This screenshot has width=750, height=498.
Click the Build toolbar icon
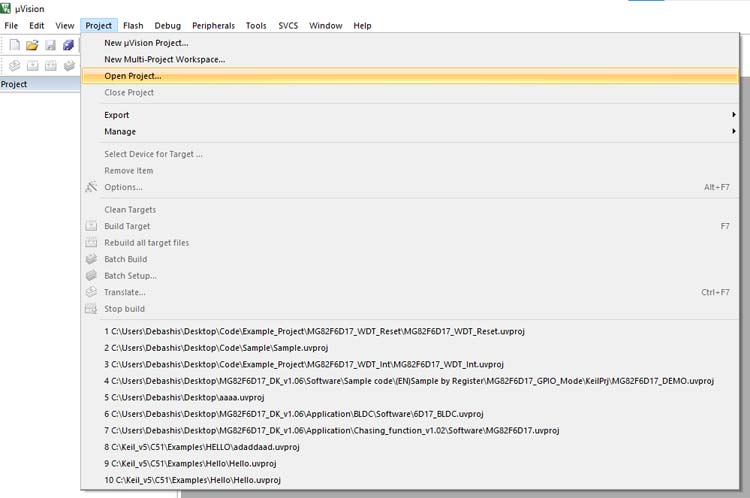[x=33, y=65]
